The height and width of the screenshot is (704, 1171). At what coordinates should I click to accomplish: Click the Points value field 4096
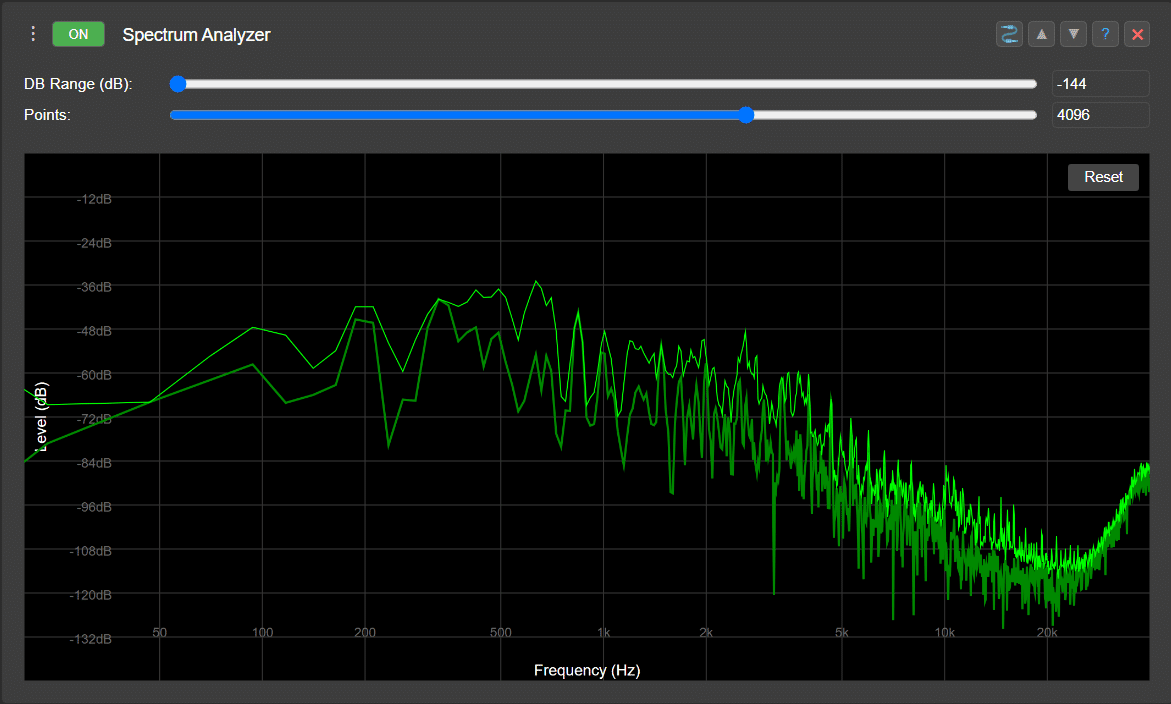point(1100,115)
